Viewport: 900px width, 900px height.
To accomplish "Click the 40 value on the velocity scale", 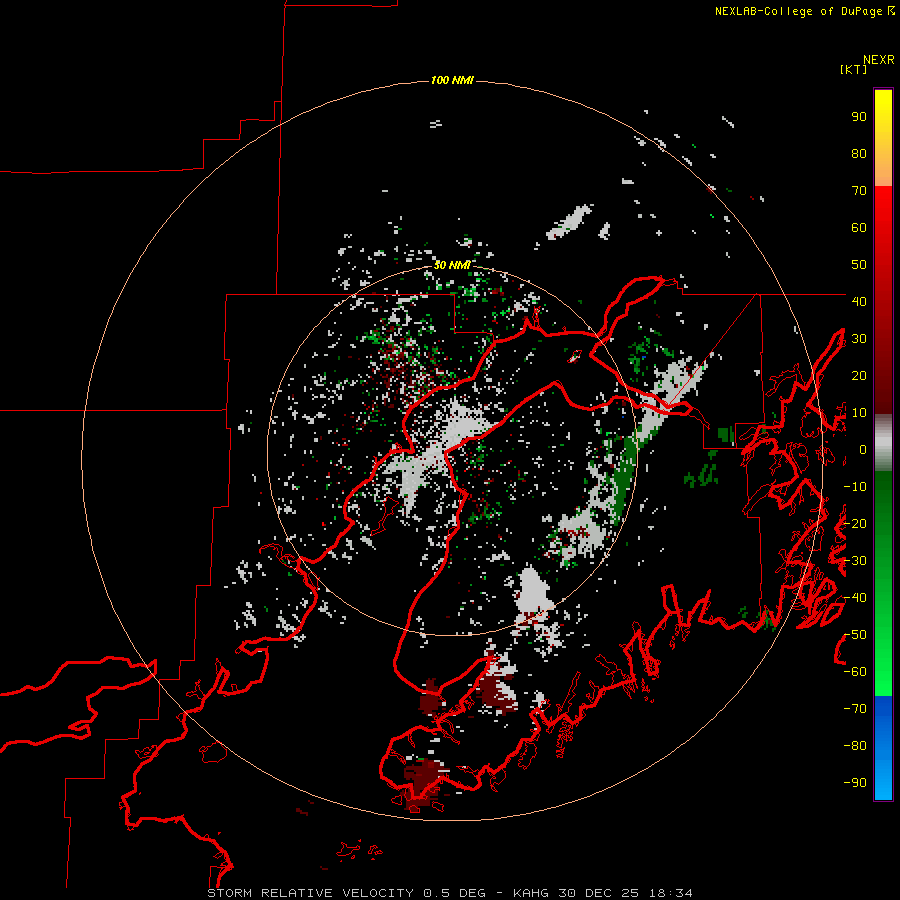I will tap(859, 301).
